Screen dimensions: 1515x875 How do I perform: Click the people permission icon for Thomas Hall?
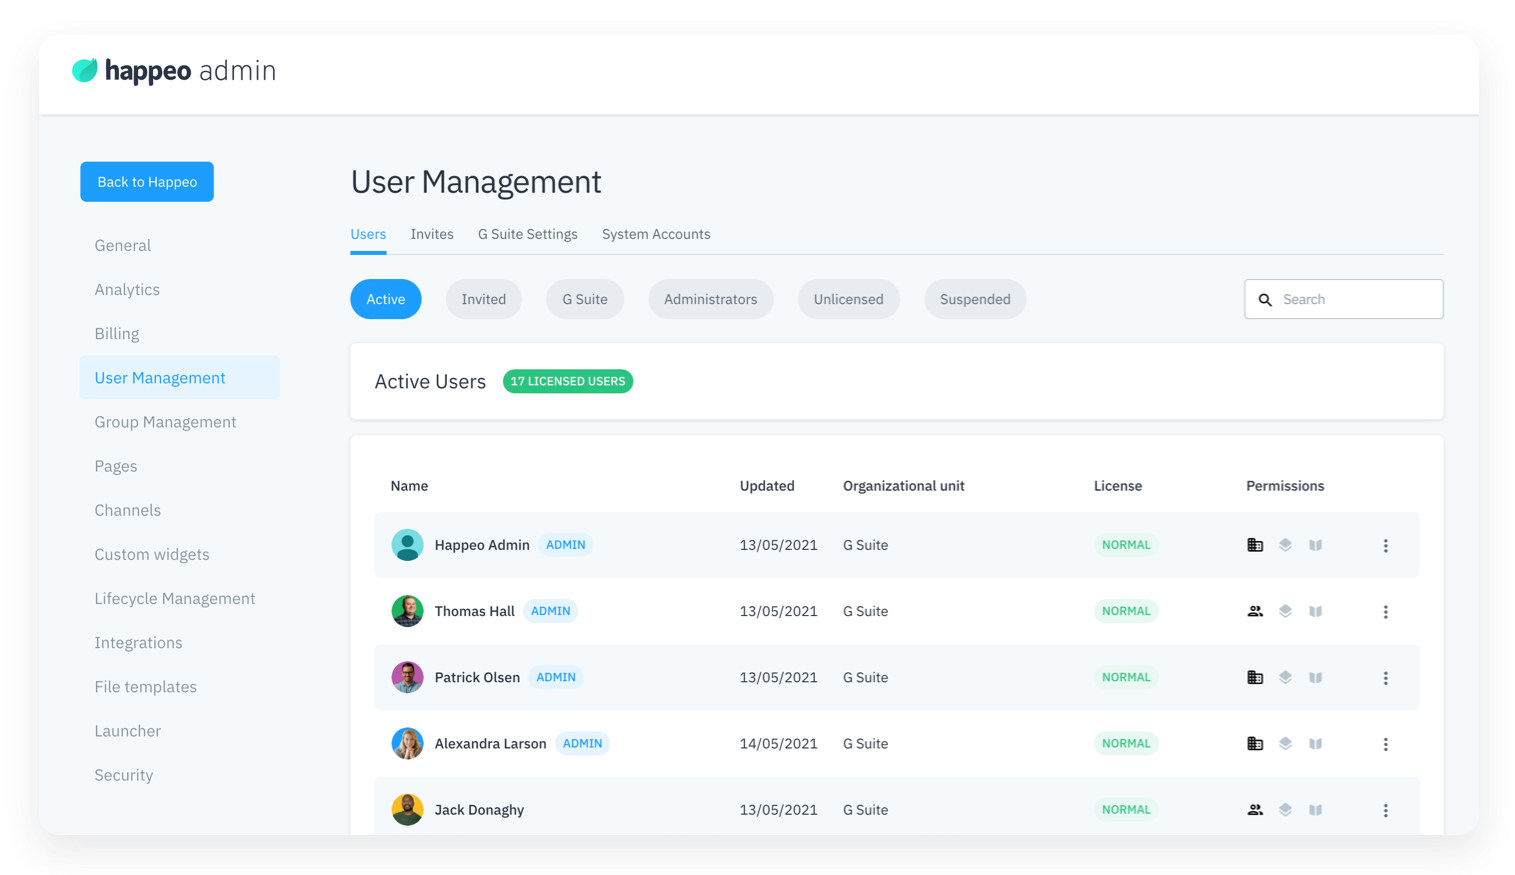pos(1255,611)
